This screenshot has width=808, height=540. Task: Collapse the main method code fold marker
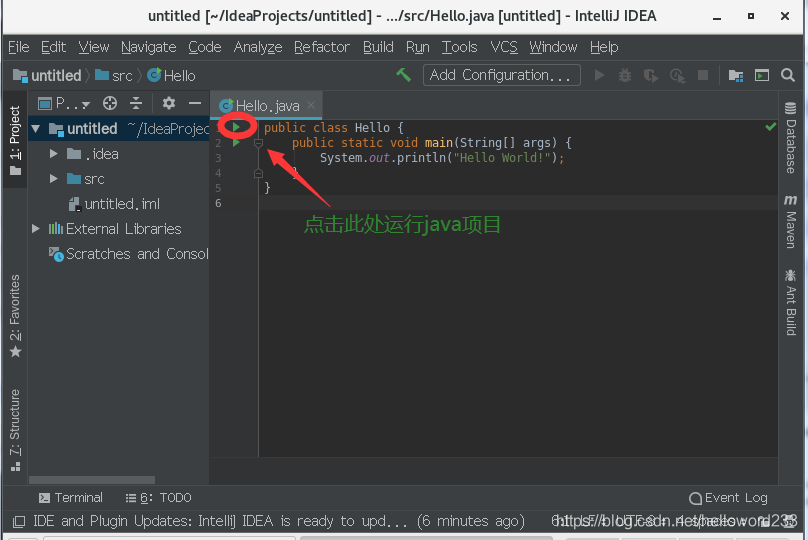pyautogui.click(x=259, y=143)
